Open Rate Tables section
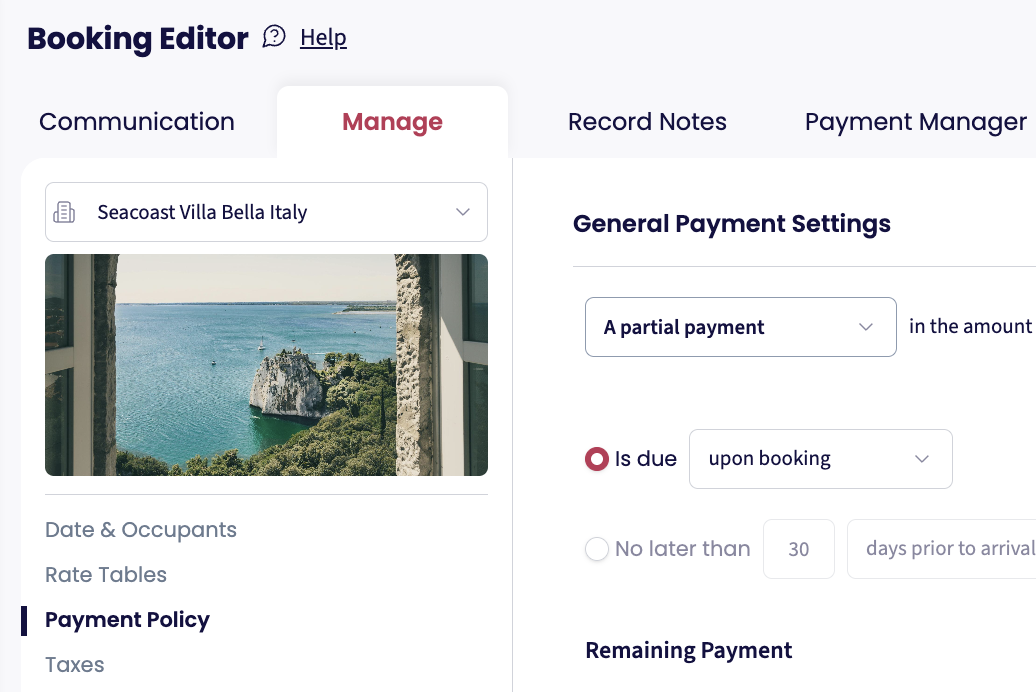1036x692 pixels. tap(106, 574)
